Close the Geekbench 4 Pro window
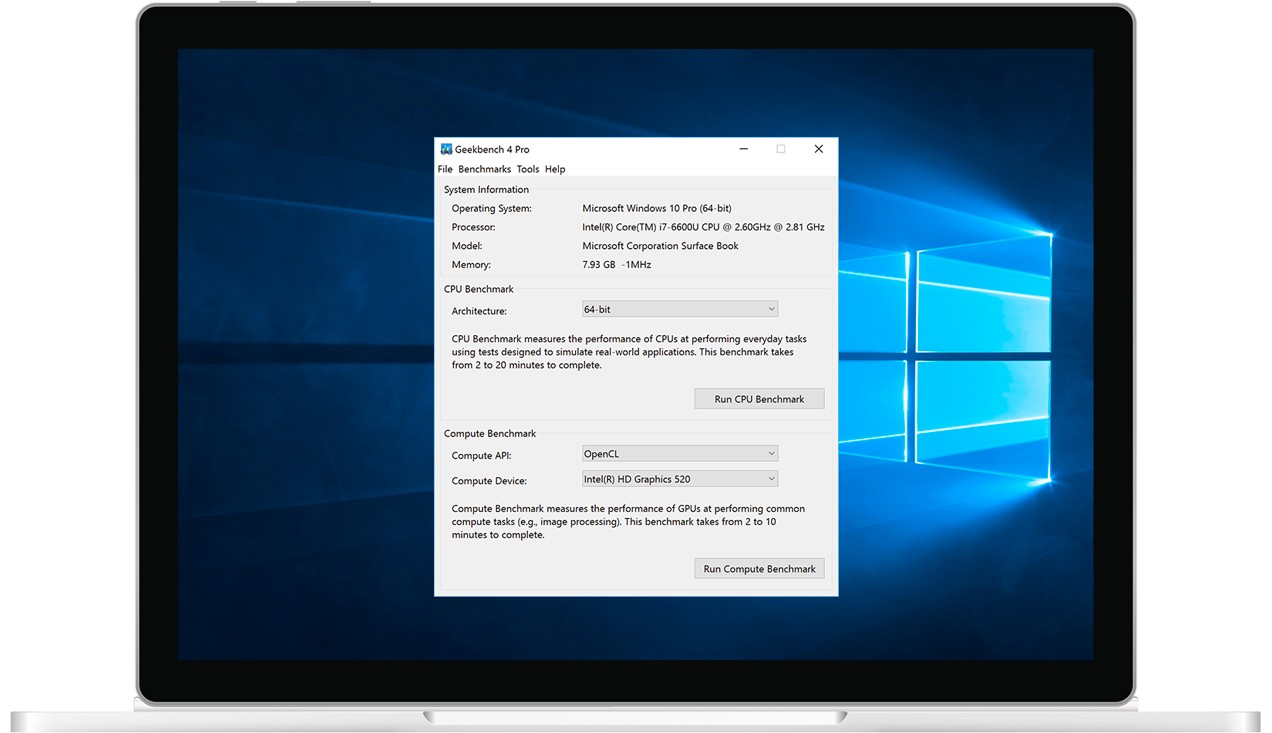1272x733 pixels. pyautogui.click(x=818, y=149)
